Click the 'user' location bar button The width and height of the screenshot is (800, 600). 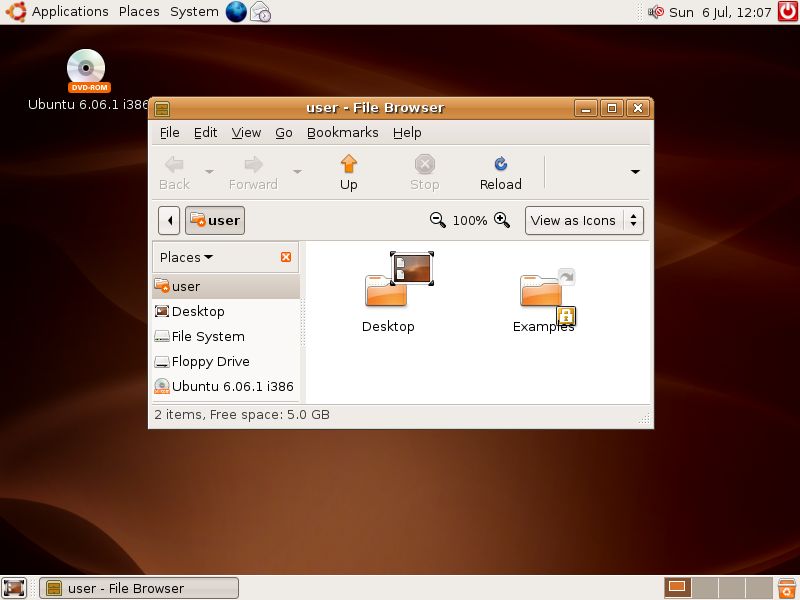(215, 220)
